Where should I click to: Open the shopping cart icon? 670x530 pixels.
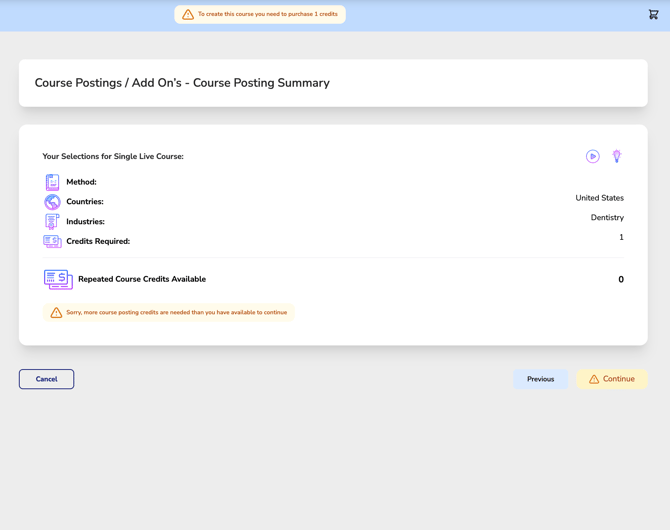tap(653, 15)
